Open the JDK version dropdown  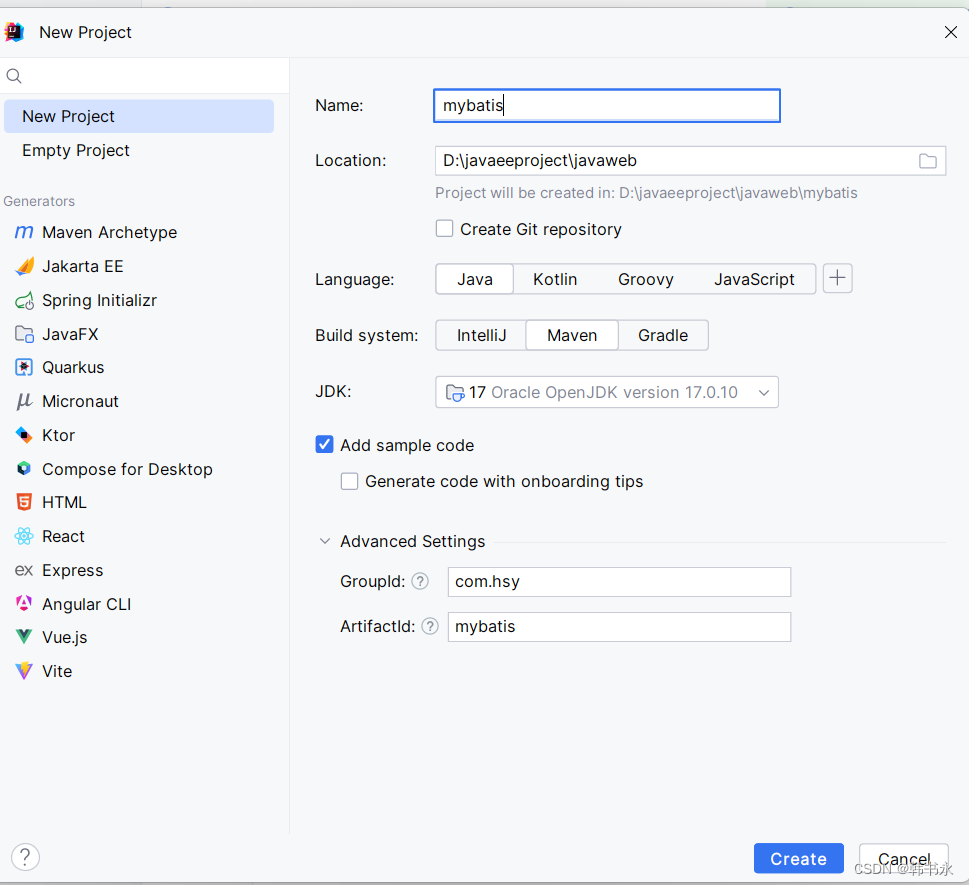pos(607,392)
